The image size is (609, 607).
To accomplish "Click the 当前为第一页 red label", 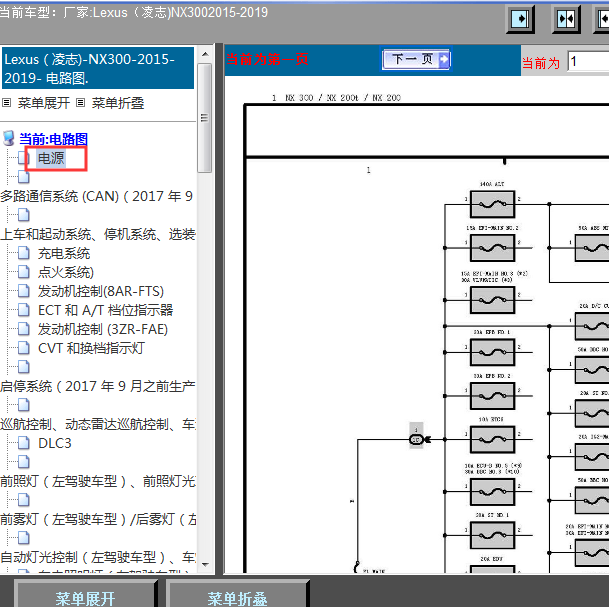I will [267, 59].
